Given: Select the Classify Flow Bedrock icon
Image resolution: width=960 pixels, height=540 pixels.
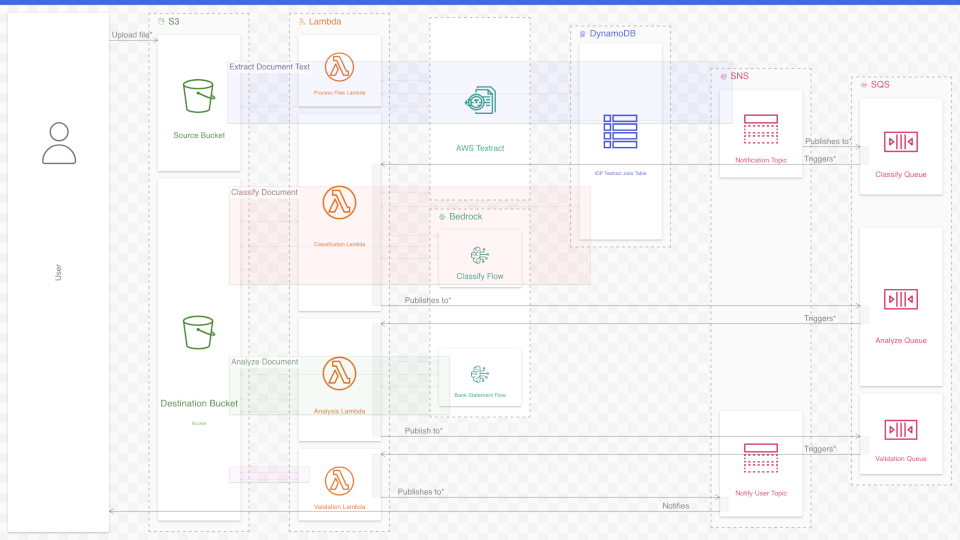Looking at the screenshot, I should [480, 255].
